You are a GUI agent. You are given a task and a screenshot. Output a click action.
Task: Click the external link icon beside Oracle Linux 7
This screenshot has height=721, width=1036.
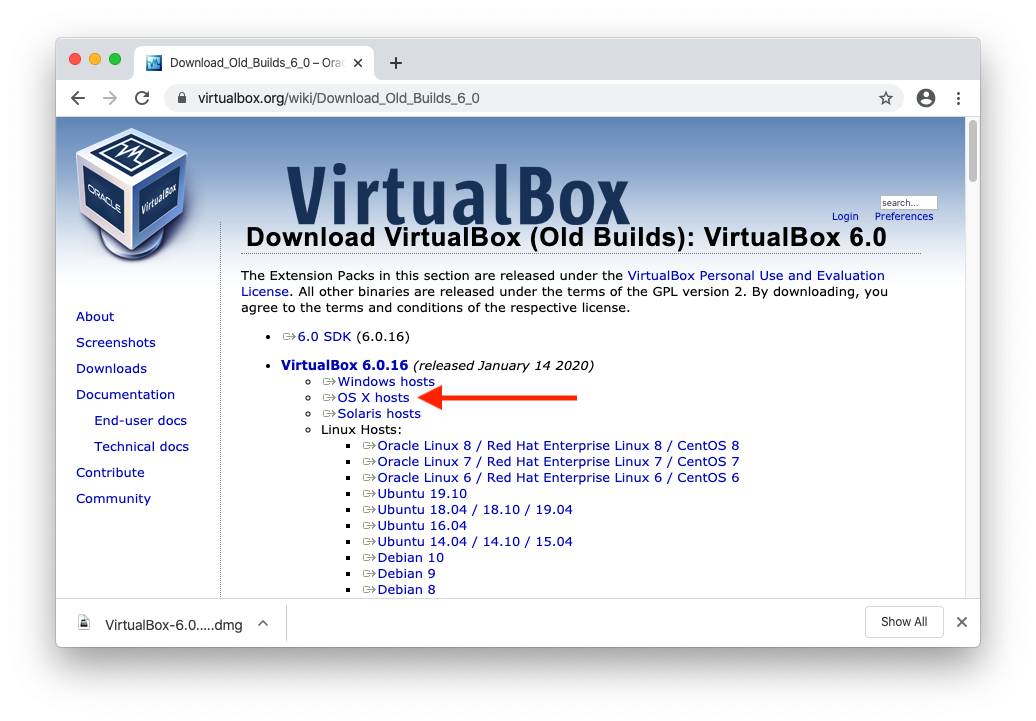coord(369,462)
